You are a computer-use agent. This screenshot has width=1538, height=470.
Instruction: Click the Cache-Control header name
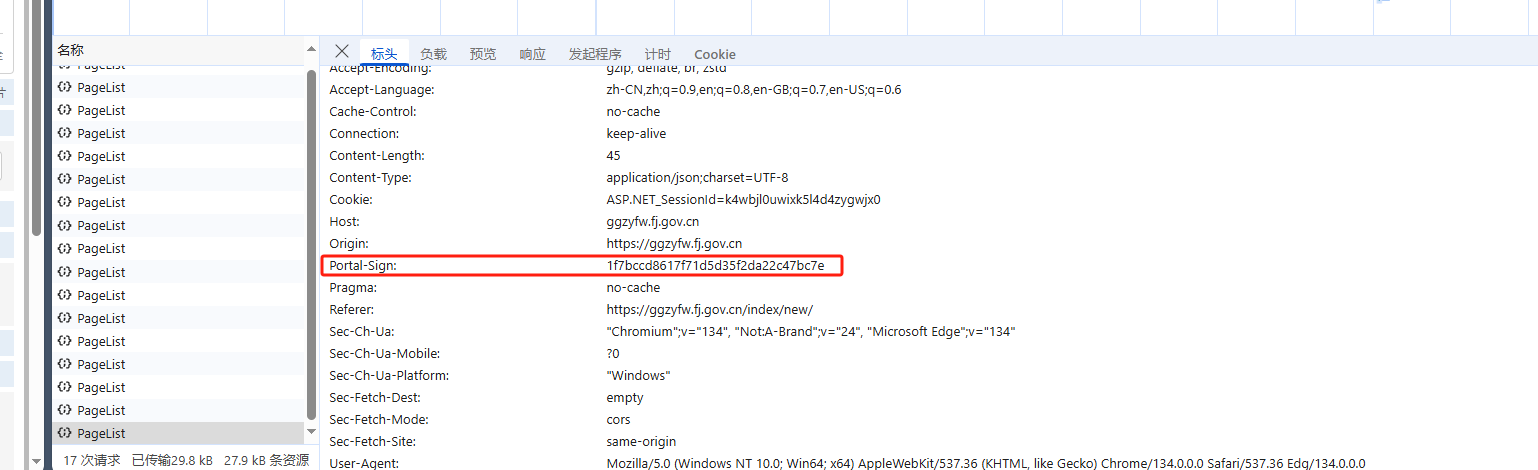point(373,111)
